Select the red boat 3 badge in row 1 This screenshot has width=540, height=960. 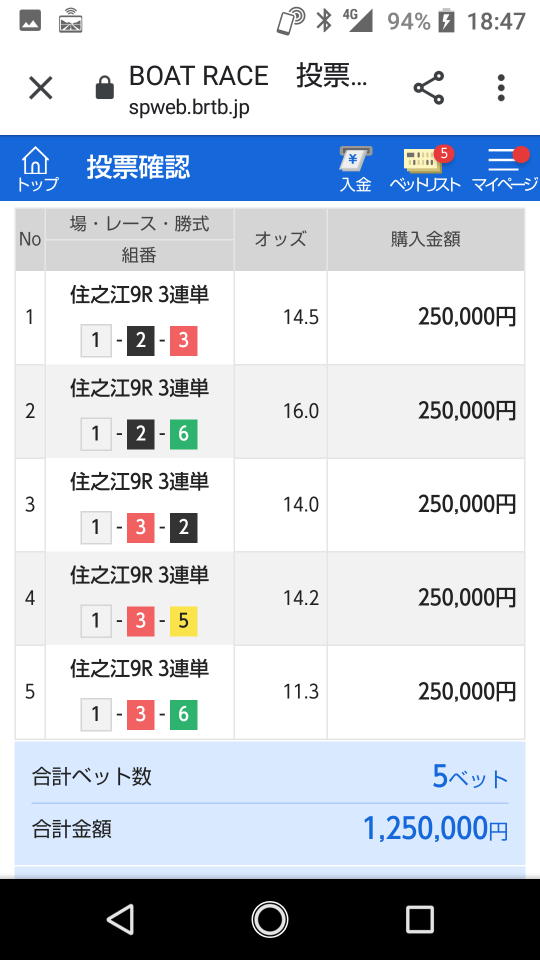tap(184, 340)
